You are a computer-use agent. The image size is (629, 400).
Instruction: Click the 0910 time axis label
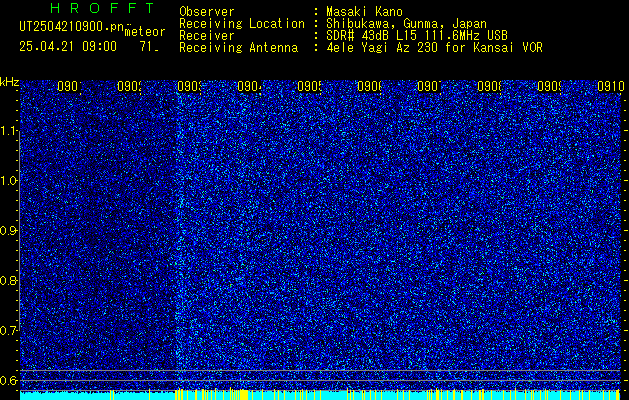point(611,86)
